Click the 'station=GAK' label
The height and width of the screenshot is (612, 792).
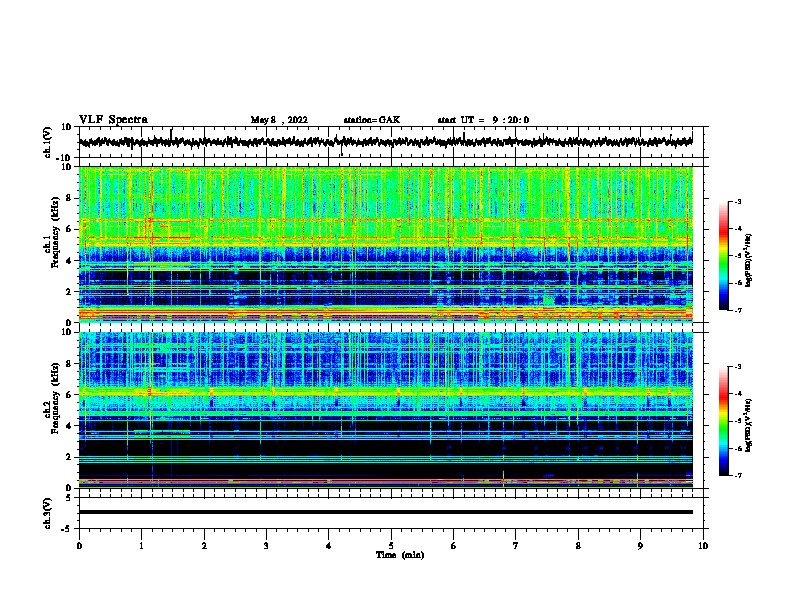pyautogui.click(x=372, y=120)
